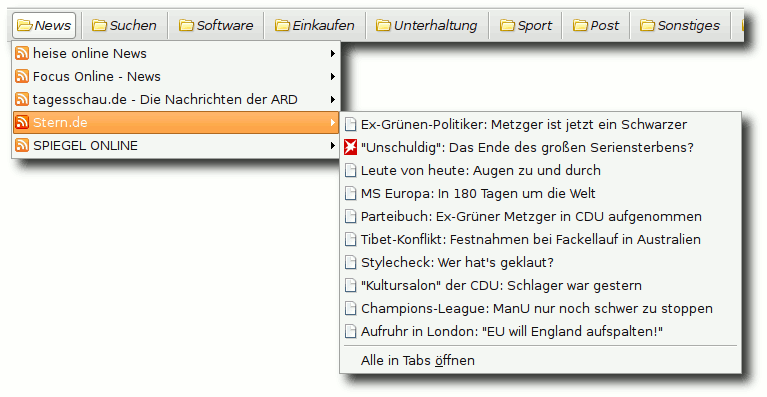767x397 pixels.
Task: Click the page icon beside Tibet-Konflikt headline
Action: (351, 239)
